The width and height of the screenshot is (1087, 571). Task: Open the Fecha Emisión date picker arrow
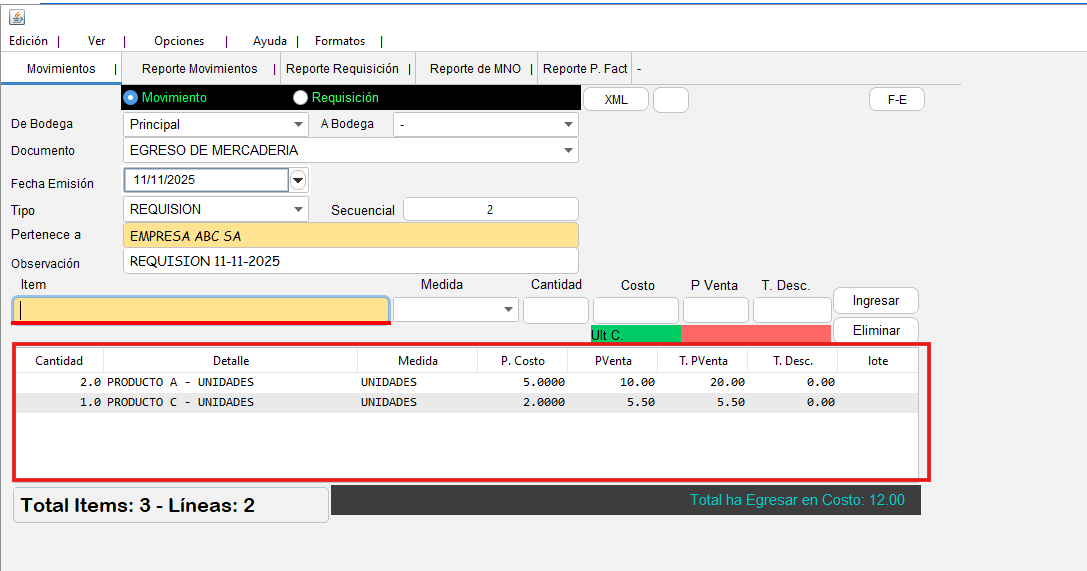click(x=299, y=180)
